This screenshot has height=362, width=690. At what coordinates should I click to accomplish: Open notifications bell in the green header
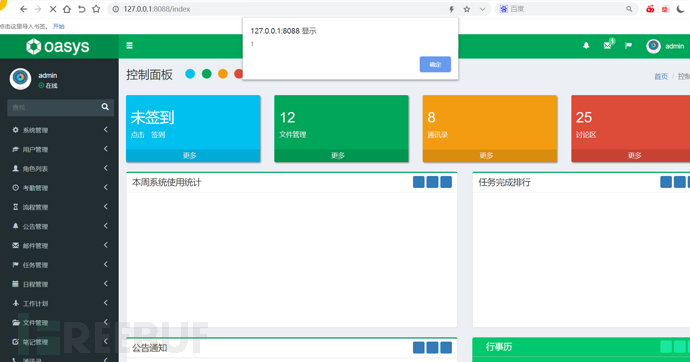coord(586,45)
